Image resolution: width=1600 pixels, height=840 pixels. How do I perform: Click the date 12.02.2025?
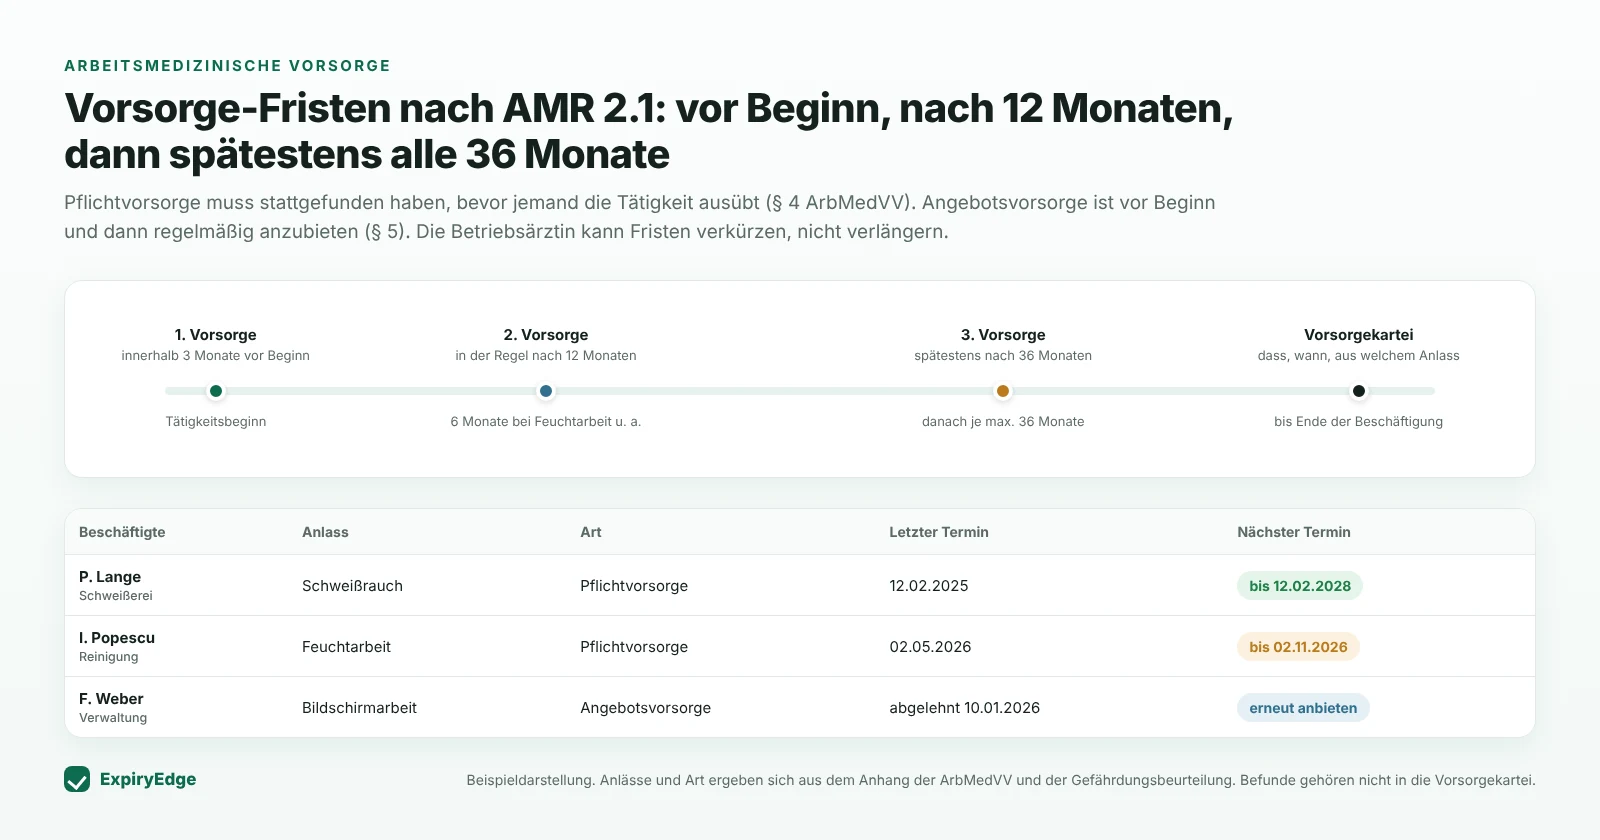tap(929, 586)
